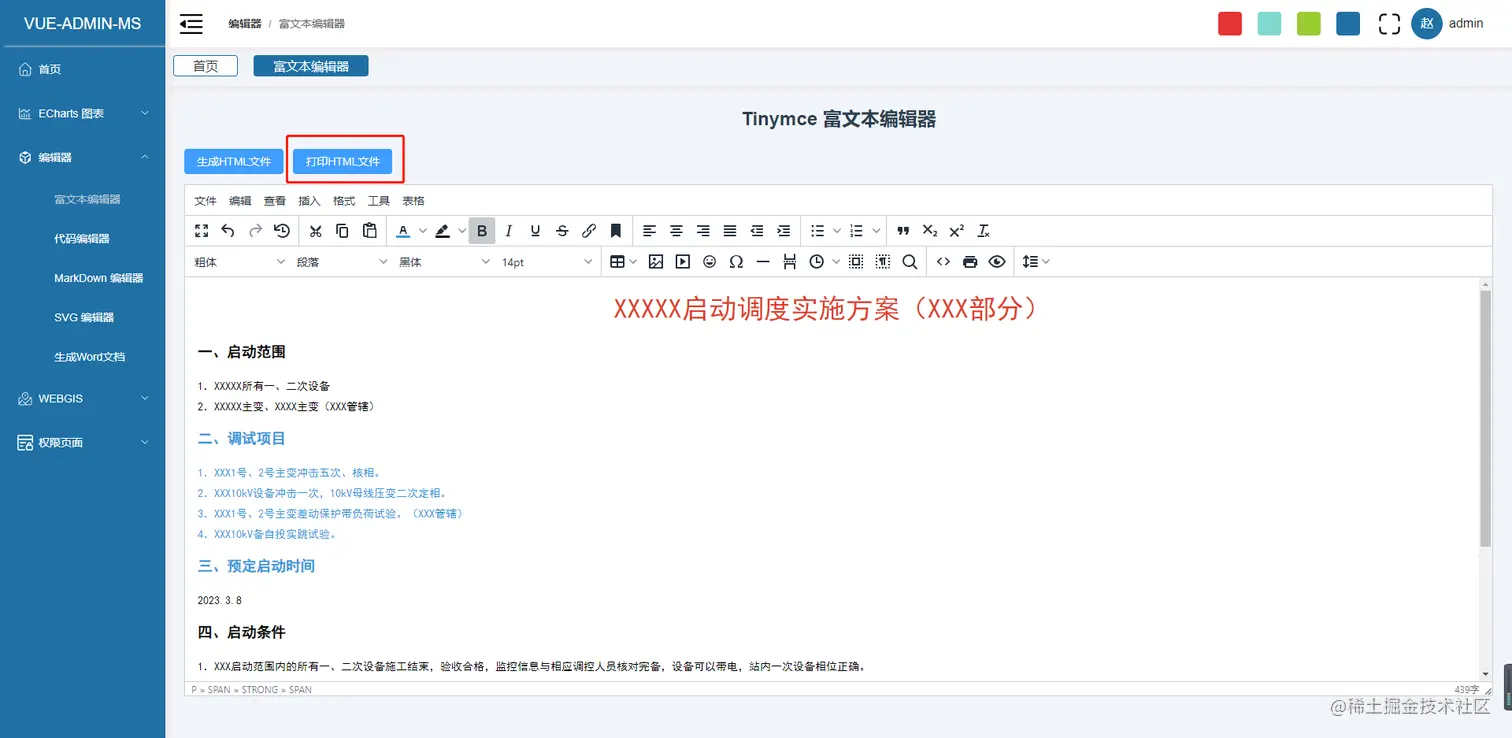The height and width of the screenshot is (738, 1512).
Task: Click 生成HTML文件 button
Action: tap(234, 161)
